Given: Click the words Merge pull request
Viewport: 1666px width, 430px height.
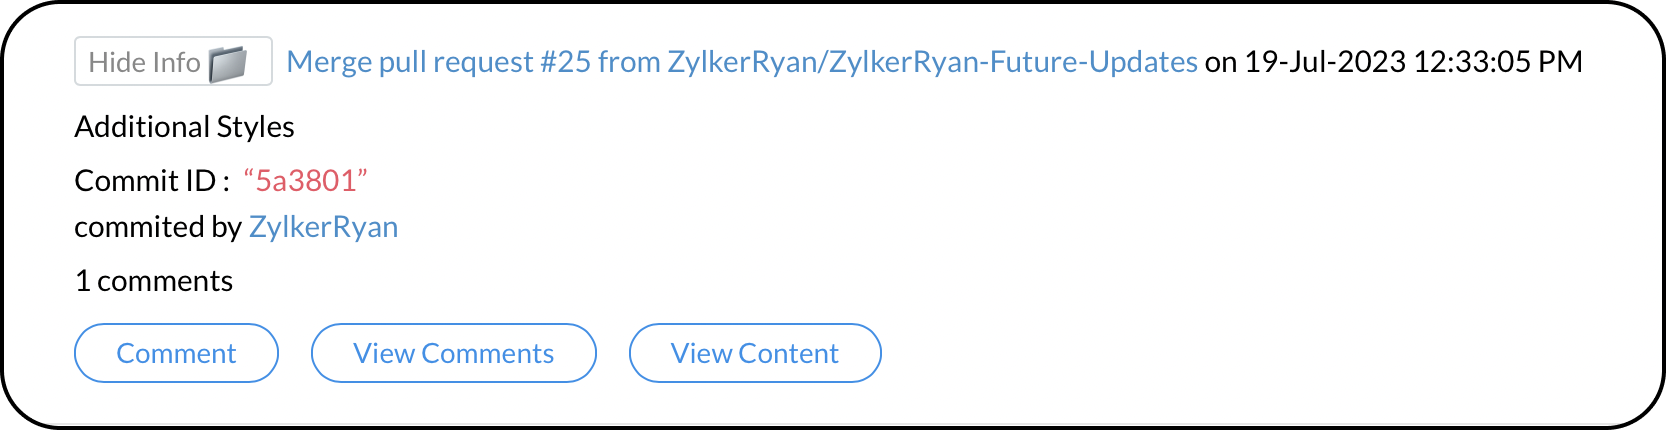Looking at the screenshot, I should point(409,62).
